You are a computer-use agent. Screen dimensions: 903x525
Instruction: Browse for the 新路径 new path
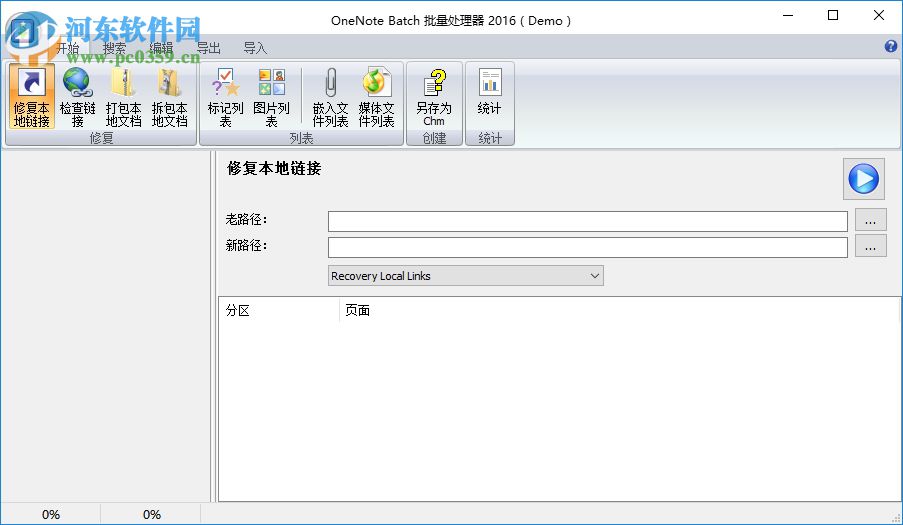[870, 246]
